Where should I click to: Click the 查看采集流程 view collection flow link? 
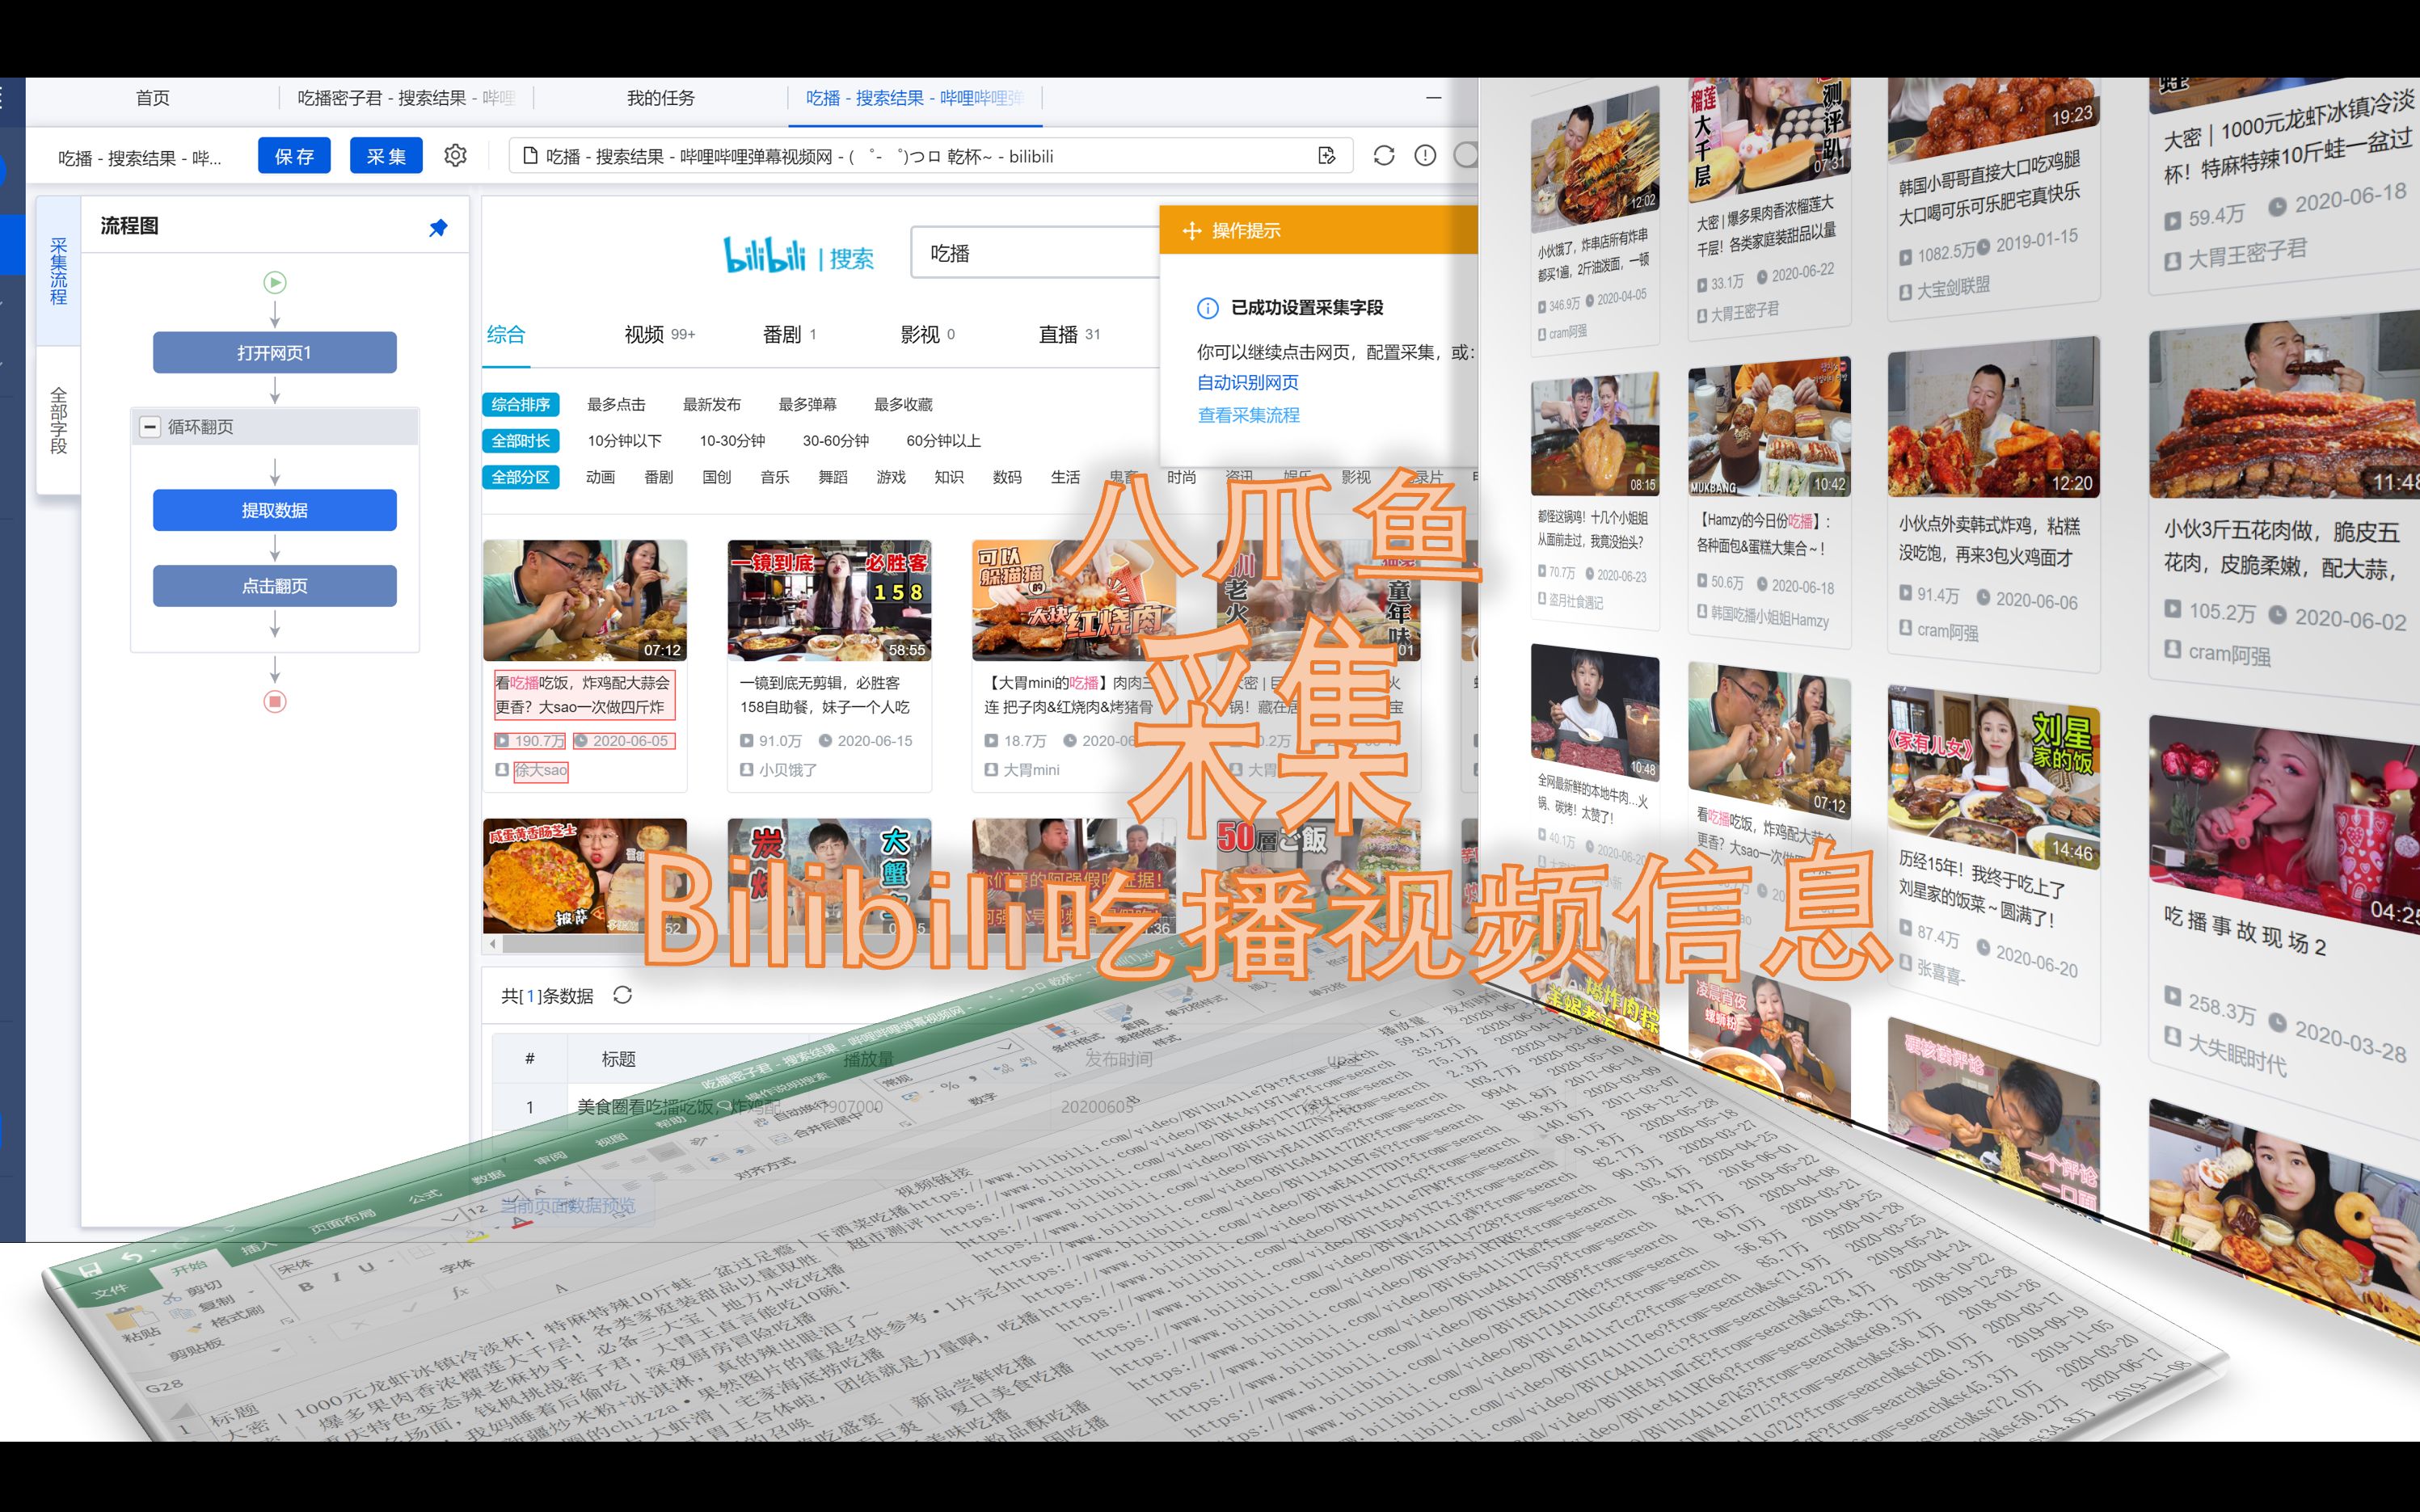[1247, 415]
